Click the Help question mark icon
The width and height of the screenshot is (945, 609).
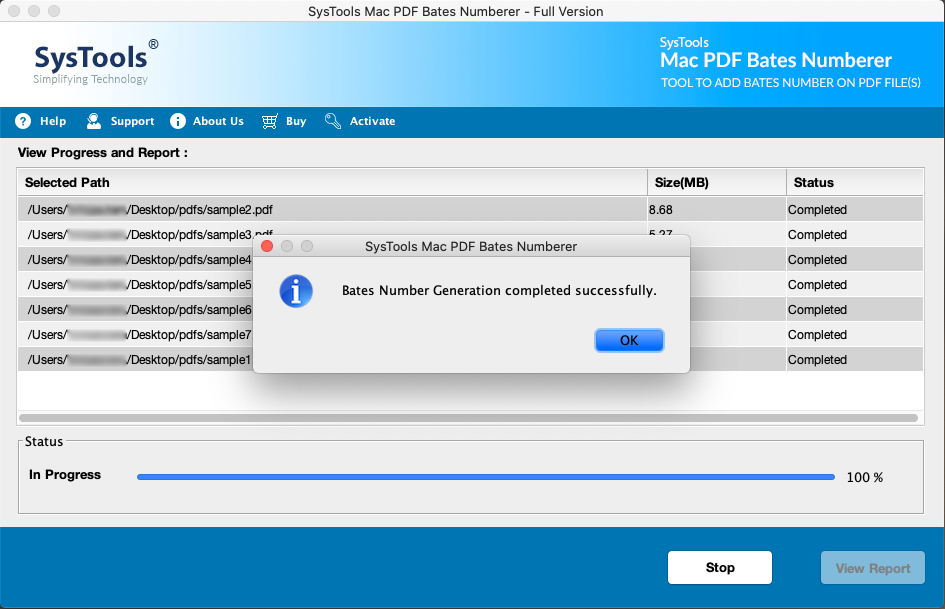pos(23,121)
